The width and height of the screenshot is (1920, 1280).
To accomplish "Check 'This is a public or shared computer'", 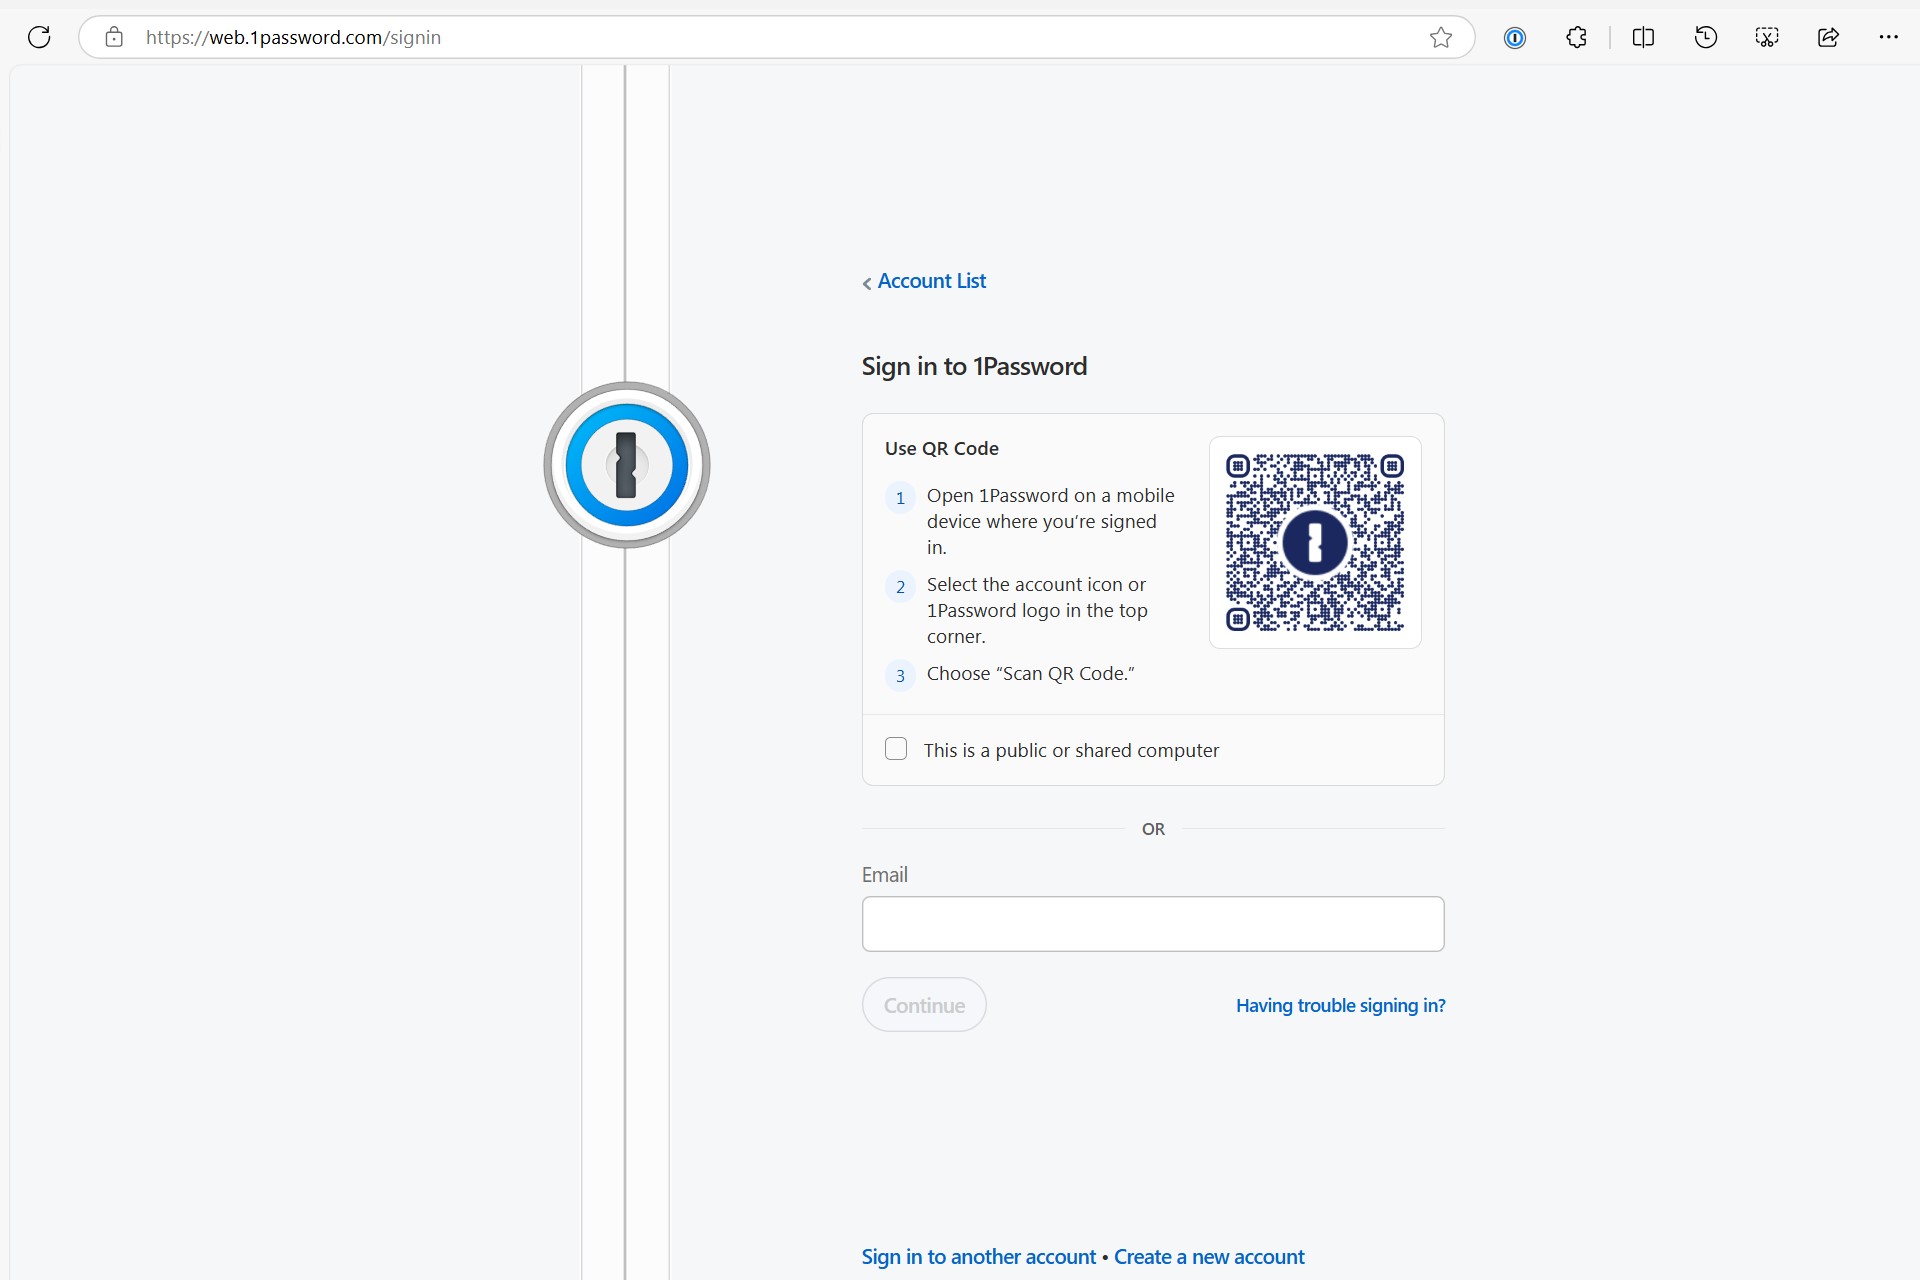I will tap(896, 749).
